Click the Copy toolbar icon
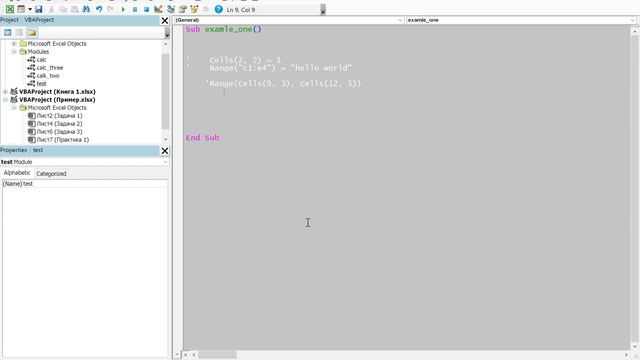Image resolution: width=640 pixels, height=360 pixels. pyautogui.click(x=63, y=9)
